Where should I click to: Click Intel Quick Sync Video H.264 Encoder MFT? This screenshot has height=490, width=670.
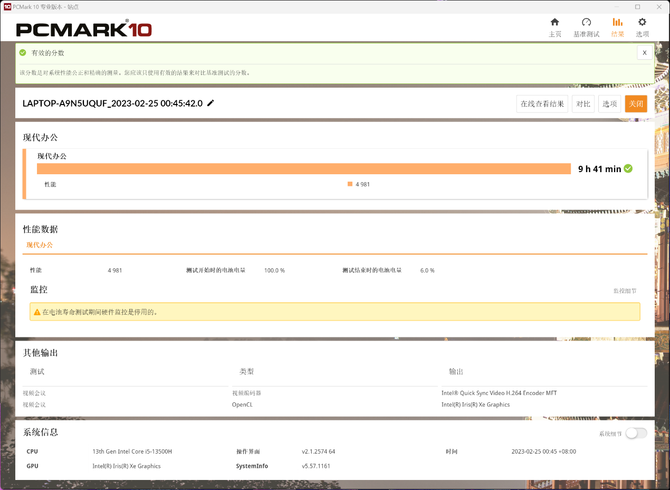499,393
